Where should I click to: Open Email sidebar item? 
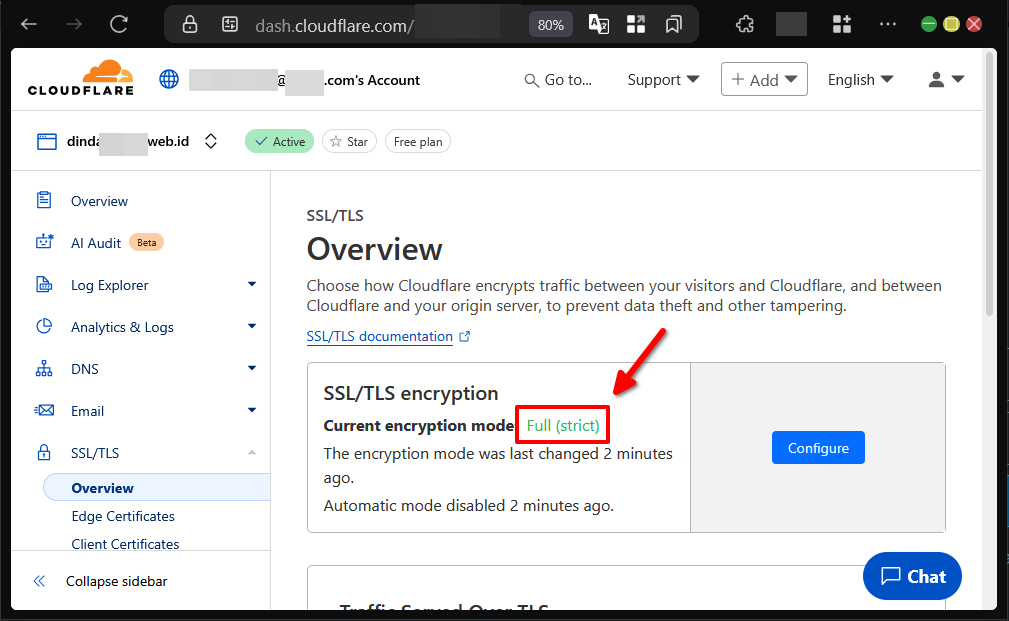(87, 411)
